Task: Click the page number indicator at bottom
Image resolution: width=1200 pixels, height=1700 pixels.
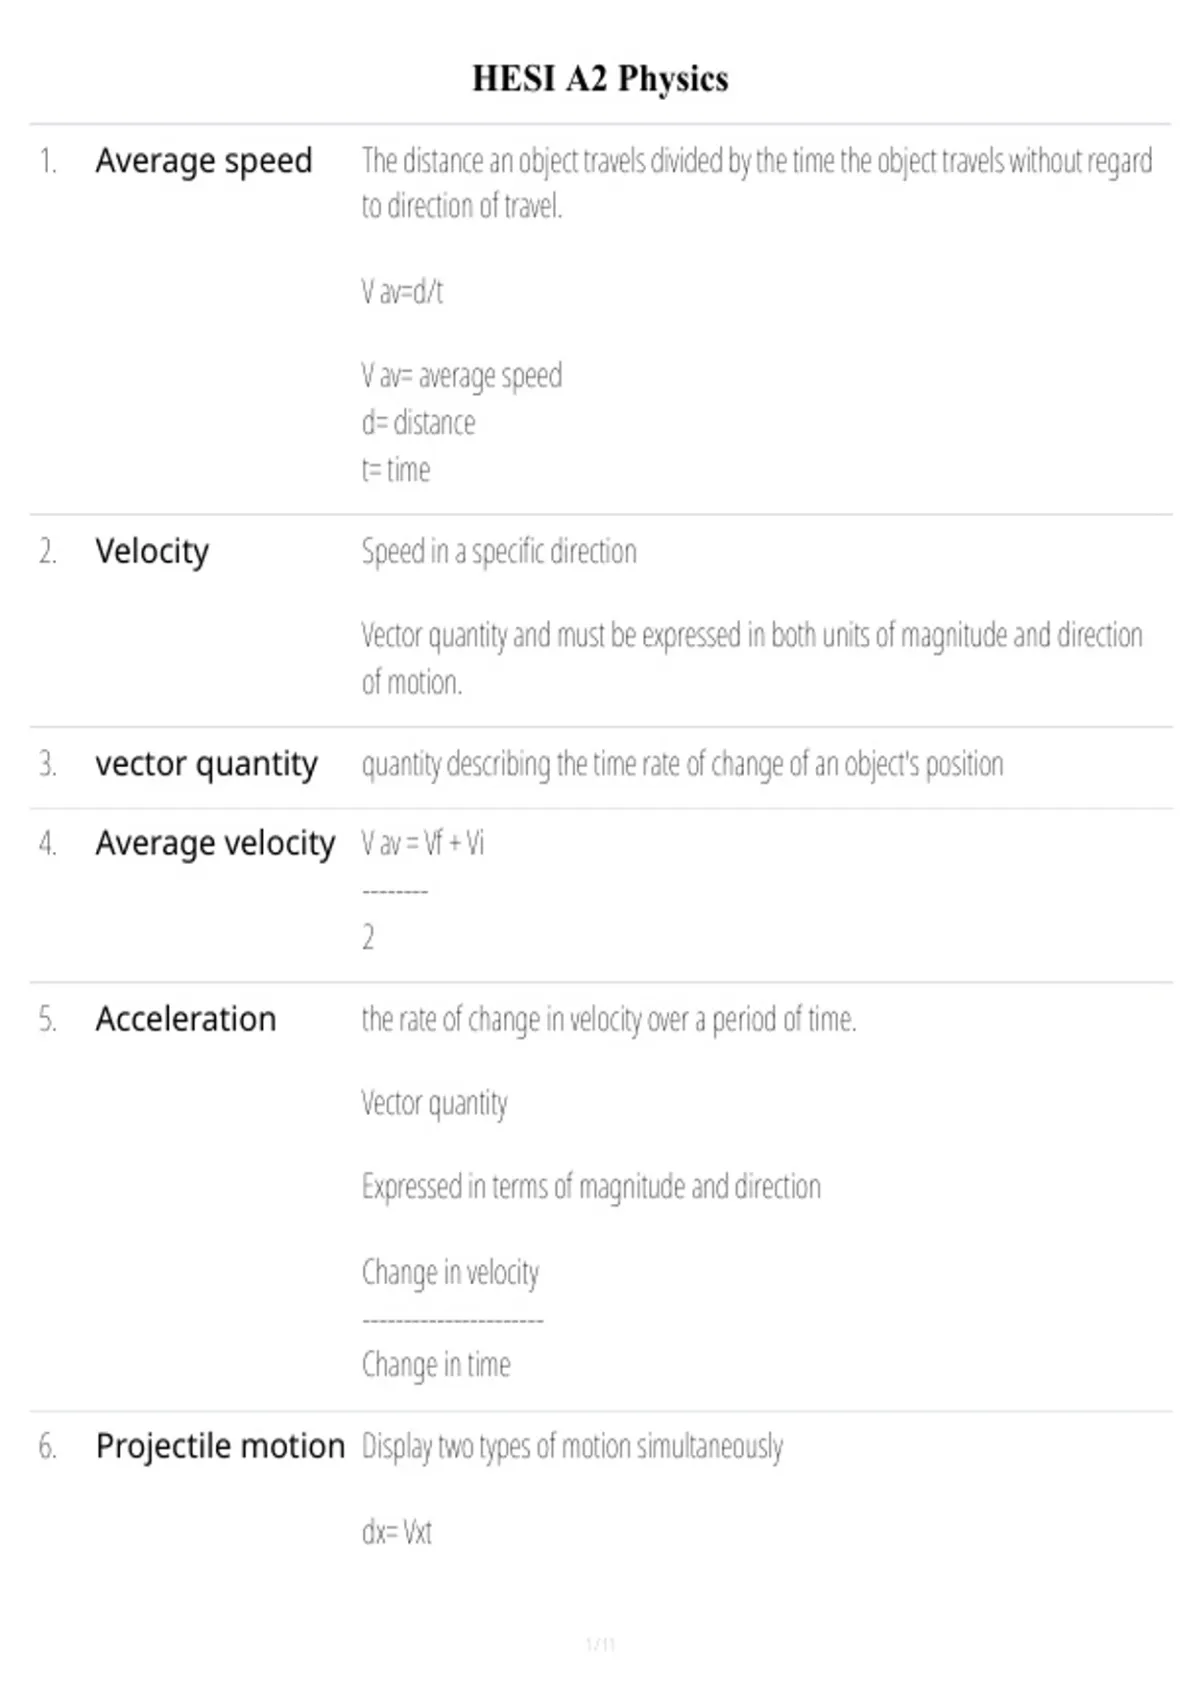Action: (x=600, y=1644)
